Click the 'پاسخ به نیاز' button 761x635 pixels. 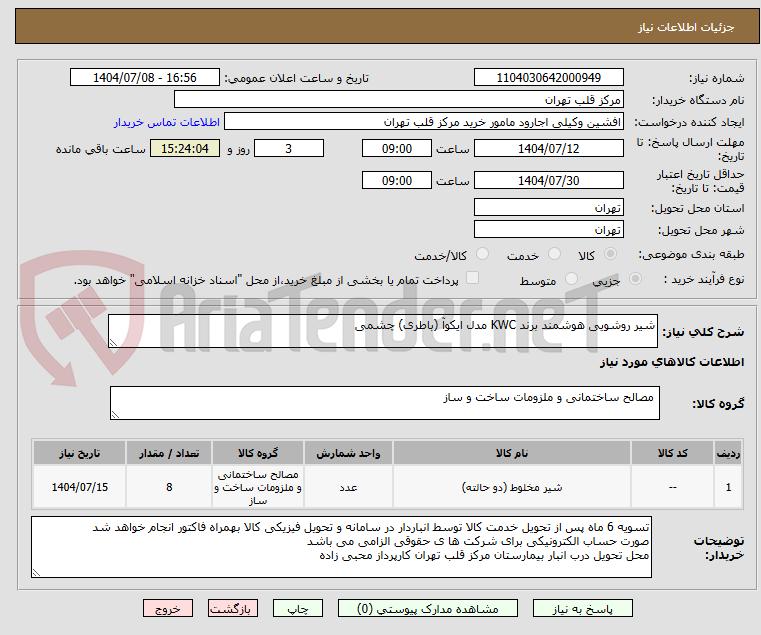click(x=582, y=608)
